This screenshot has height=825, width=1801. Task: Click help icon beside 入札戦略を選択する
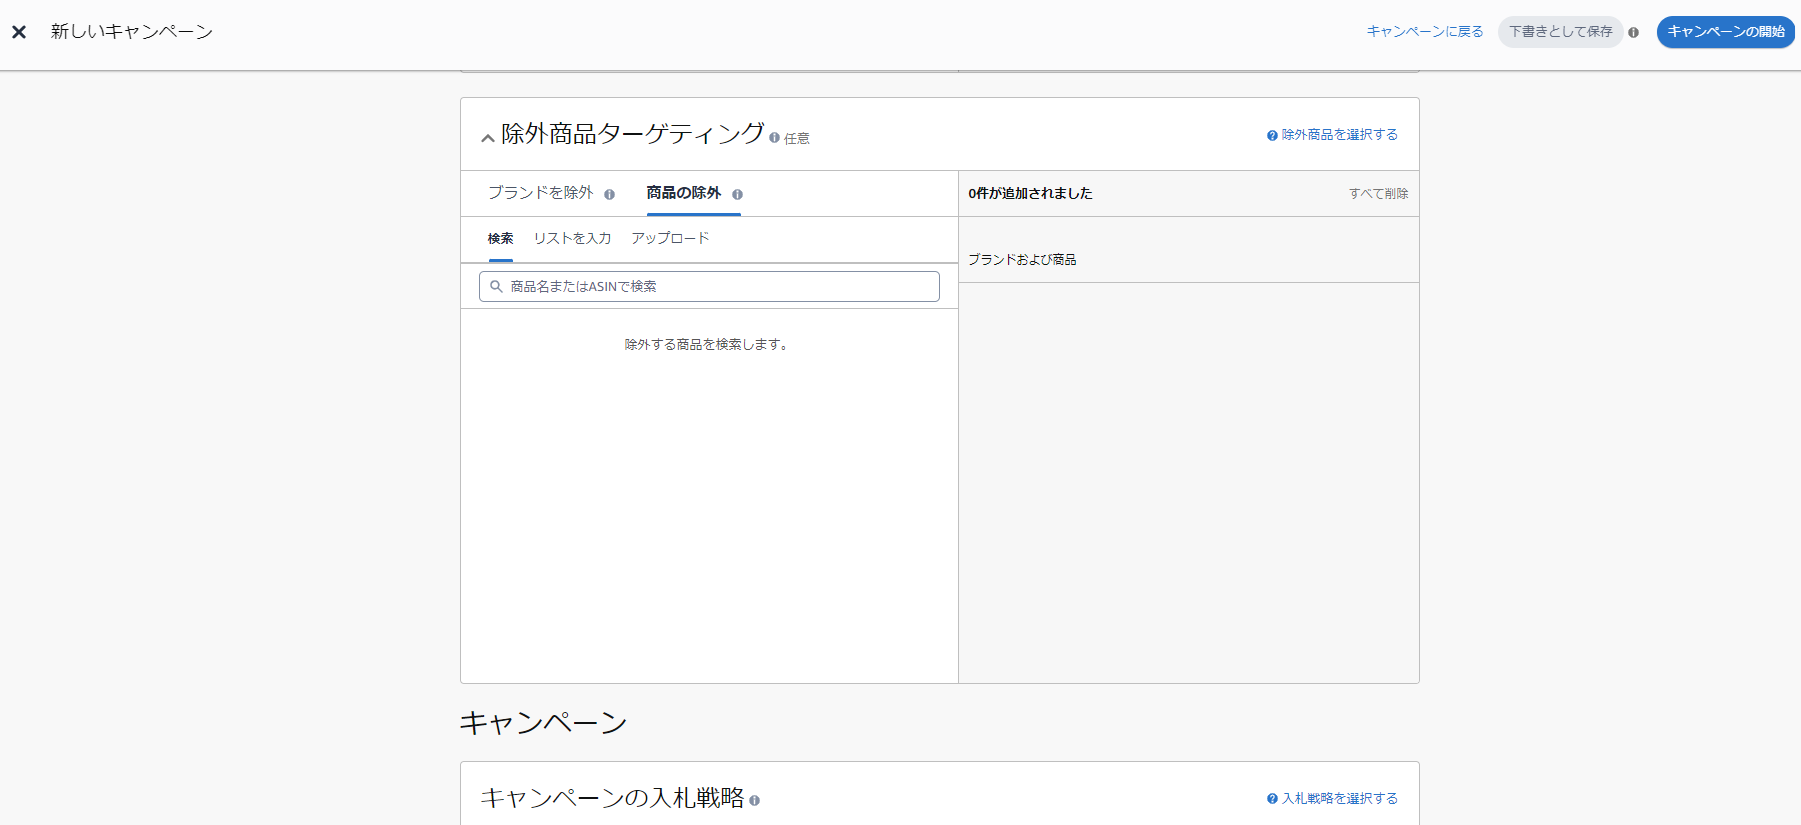click(1272, 799)
